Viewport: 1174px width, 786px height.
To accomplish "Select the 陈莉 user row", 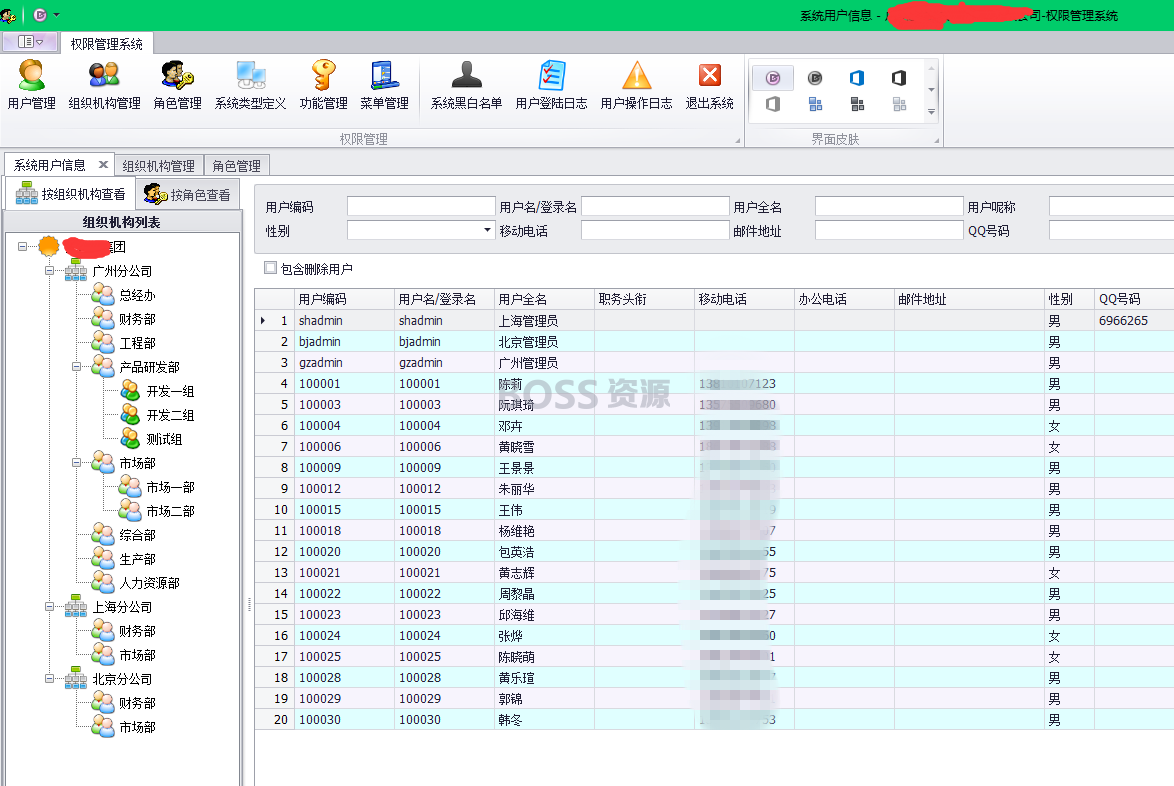I will (x=714, y=383).
